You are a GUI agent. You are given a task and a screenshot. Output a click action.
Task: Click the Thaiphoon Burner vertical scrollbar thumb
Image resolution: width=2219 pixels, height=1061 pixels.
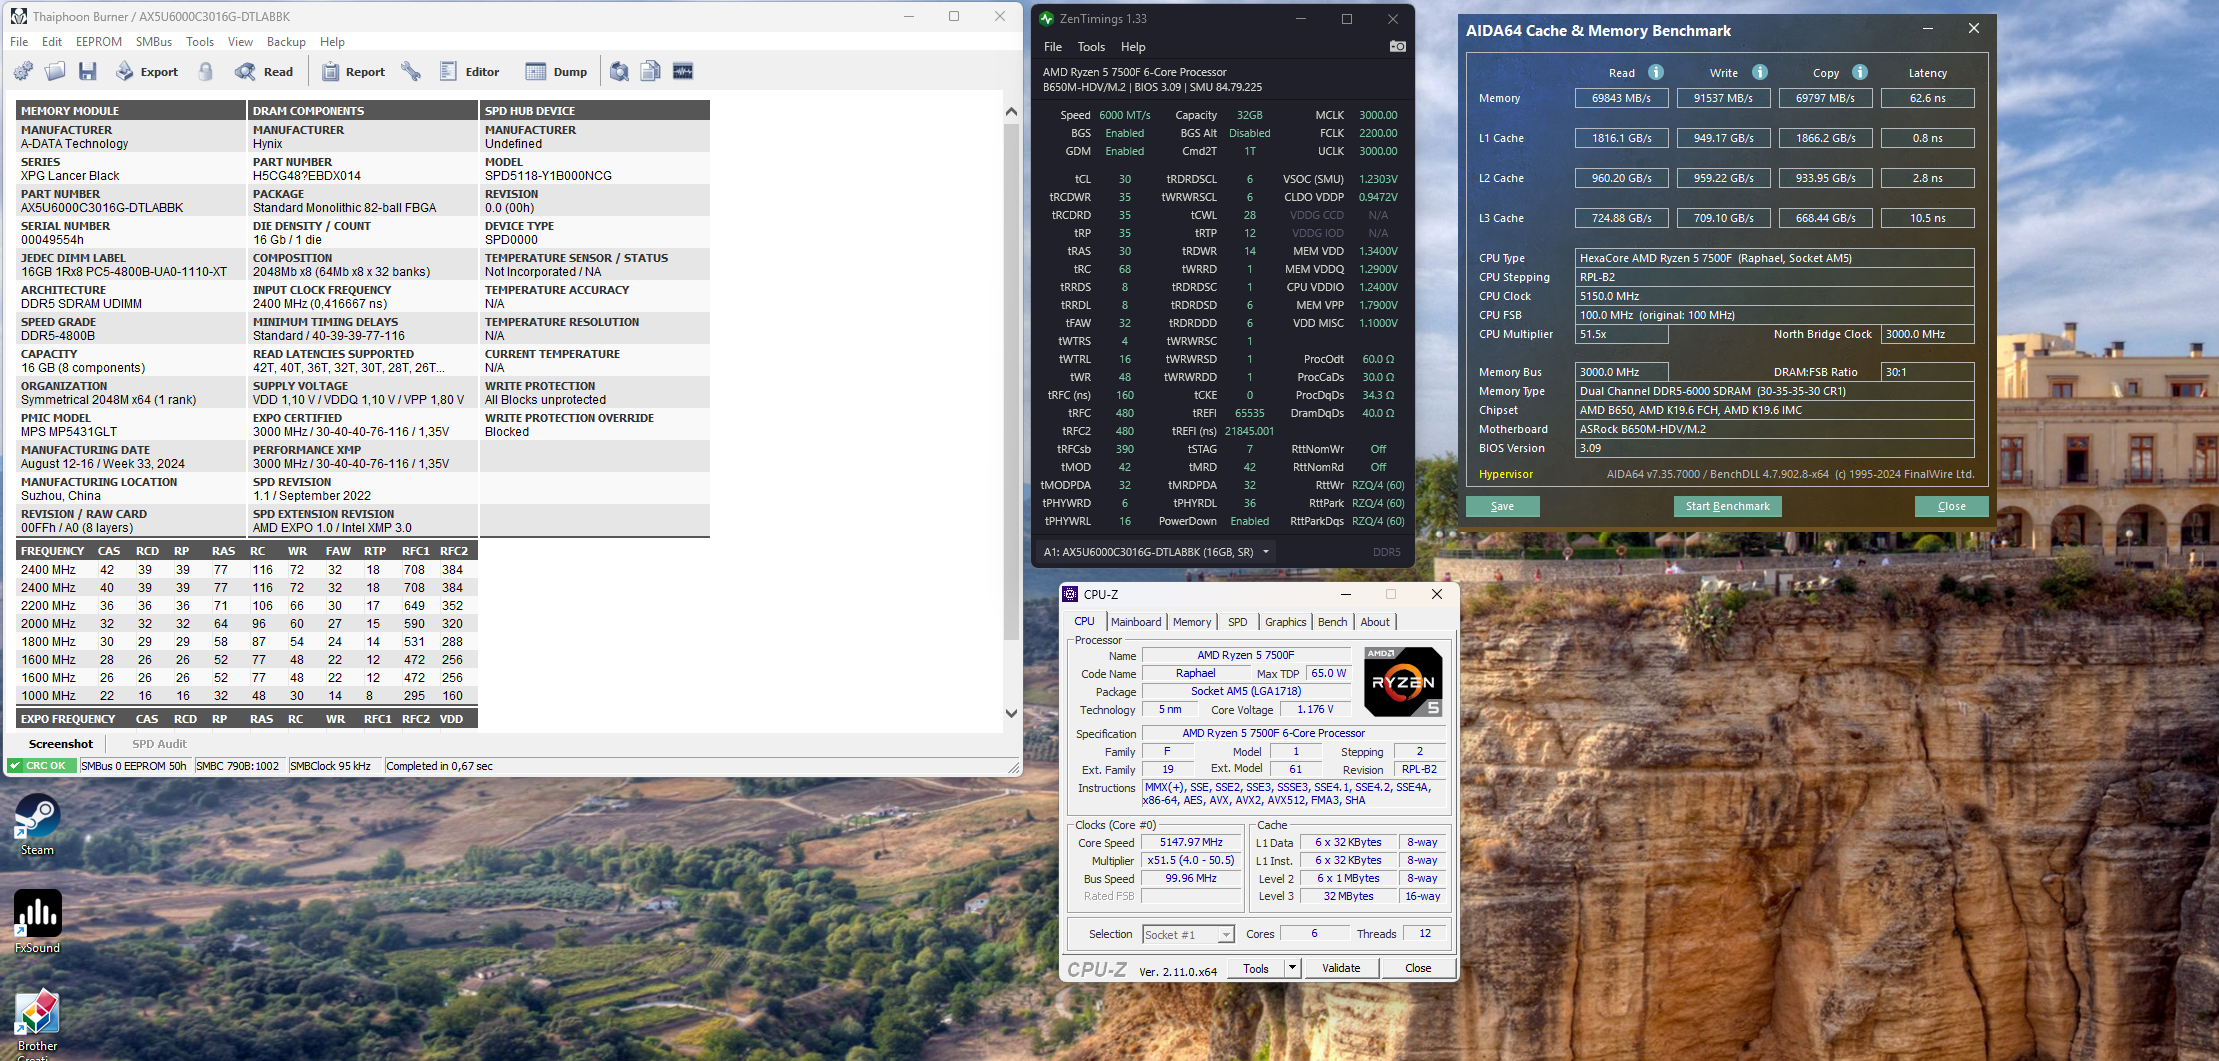click(x=1011, y=382)
